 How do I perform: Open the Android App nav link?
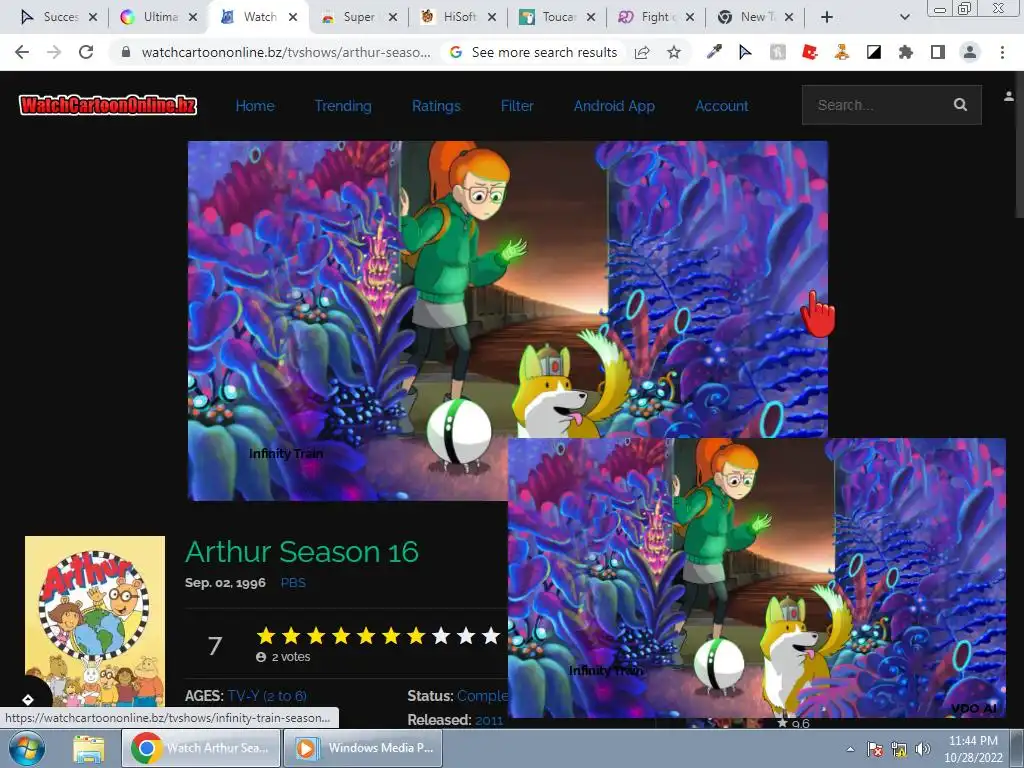pyautogui.click(x=614, y=106)
